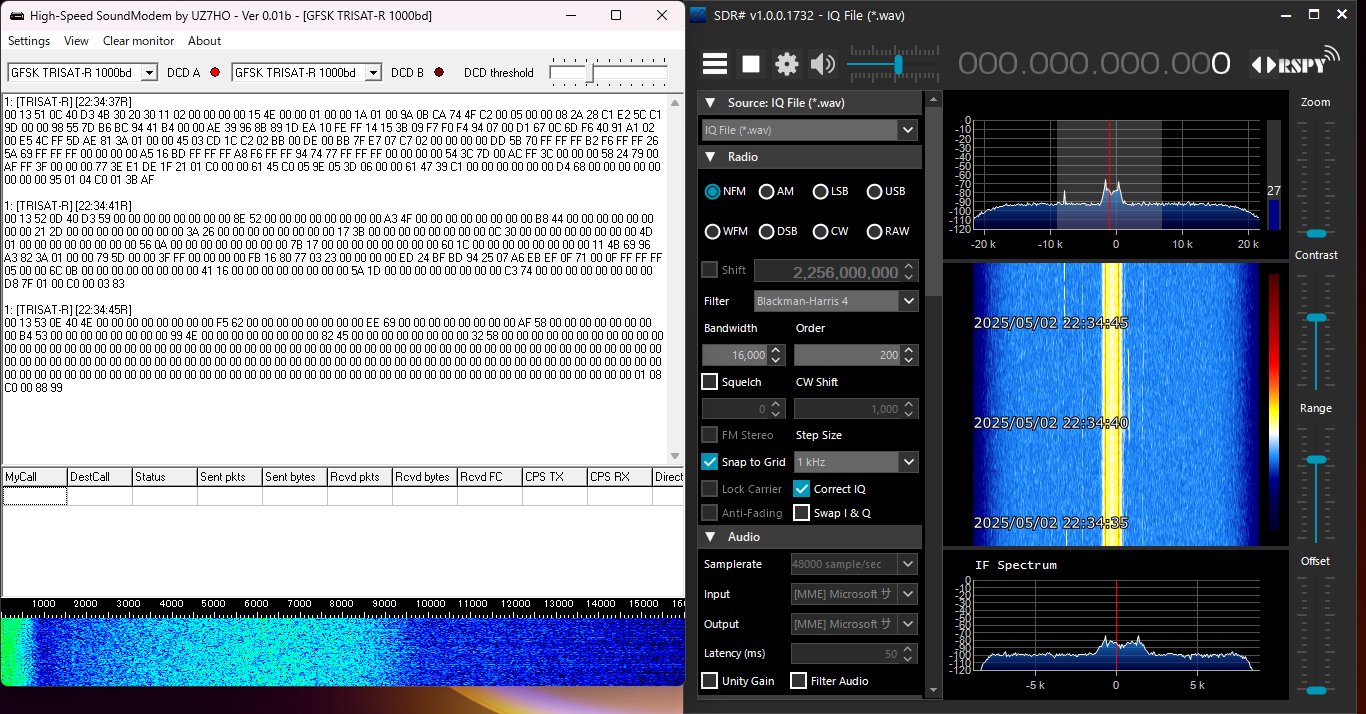1366x714 pixels.
Task: Click the Zoom slider in SDR#
Action: coord(1316,180)
